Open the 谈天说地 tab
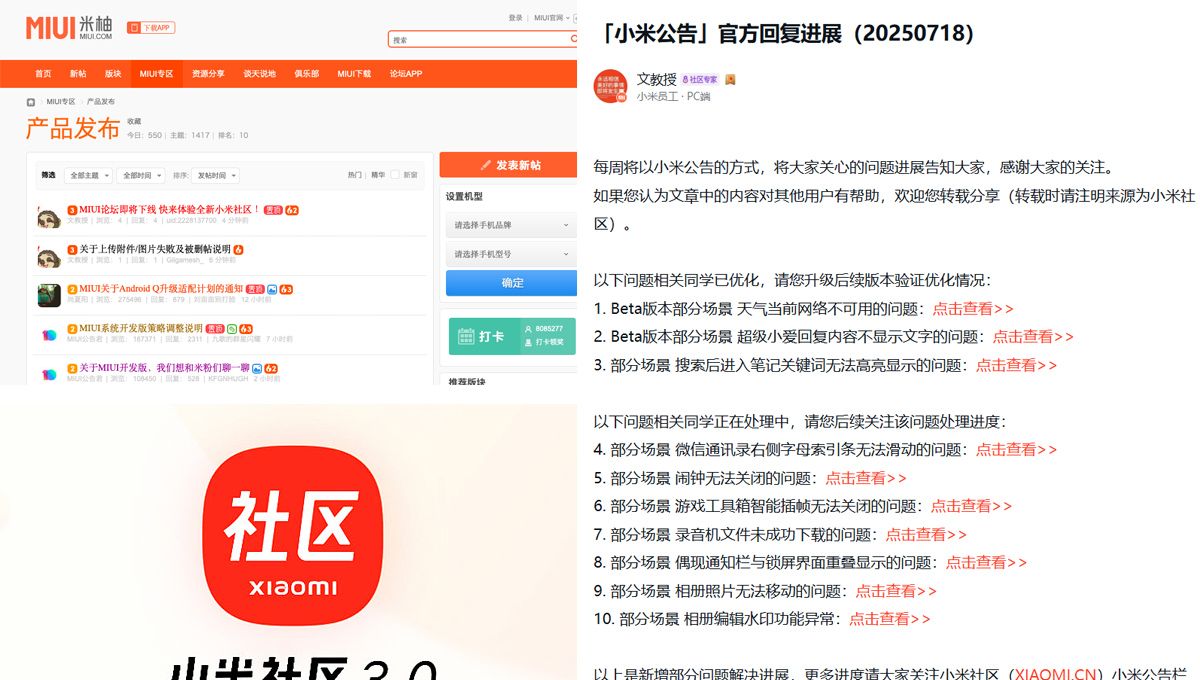1200x680 pixels. point(259,74)
